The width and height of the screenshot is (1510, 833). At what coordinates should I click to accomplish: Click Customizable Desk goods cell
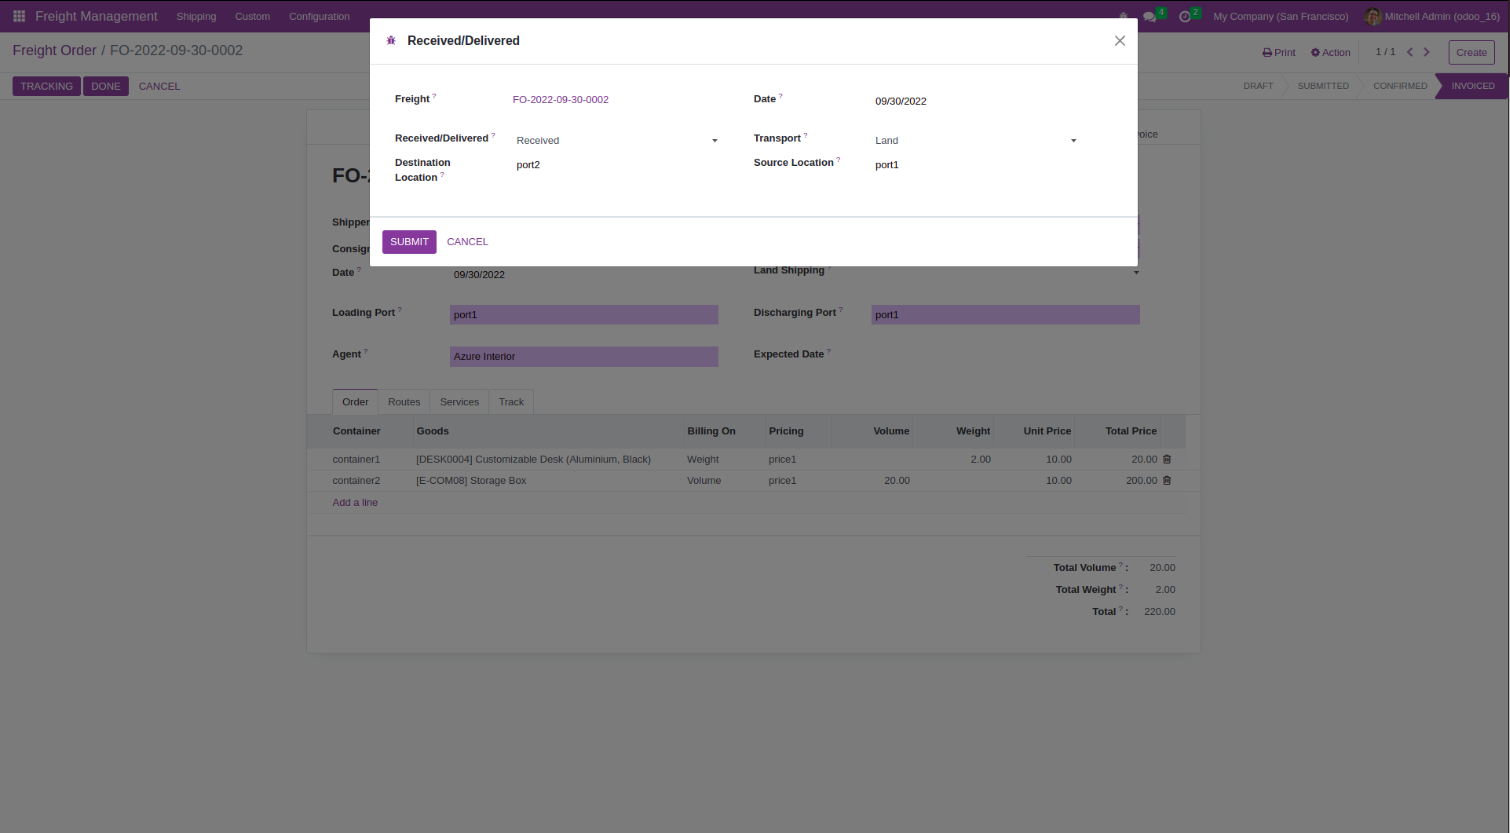(533, 460)
